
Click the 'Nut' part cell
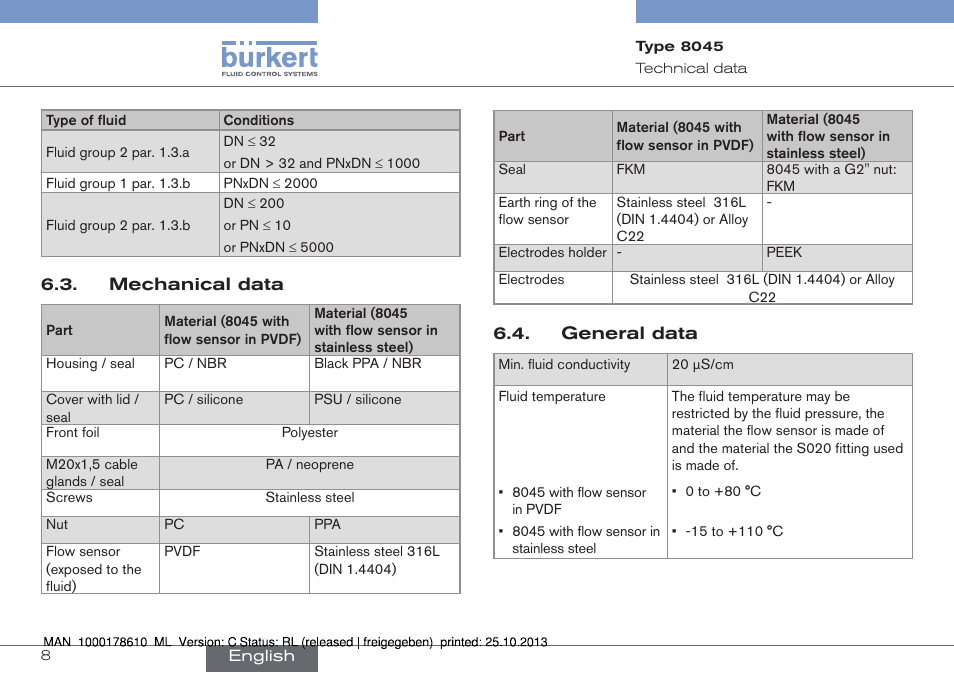(100, 529)
